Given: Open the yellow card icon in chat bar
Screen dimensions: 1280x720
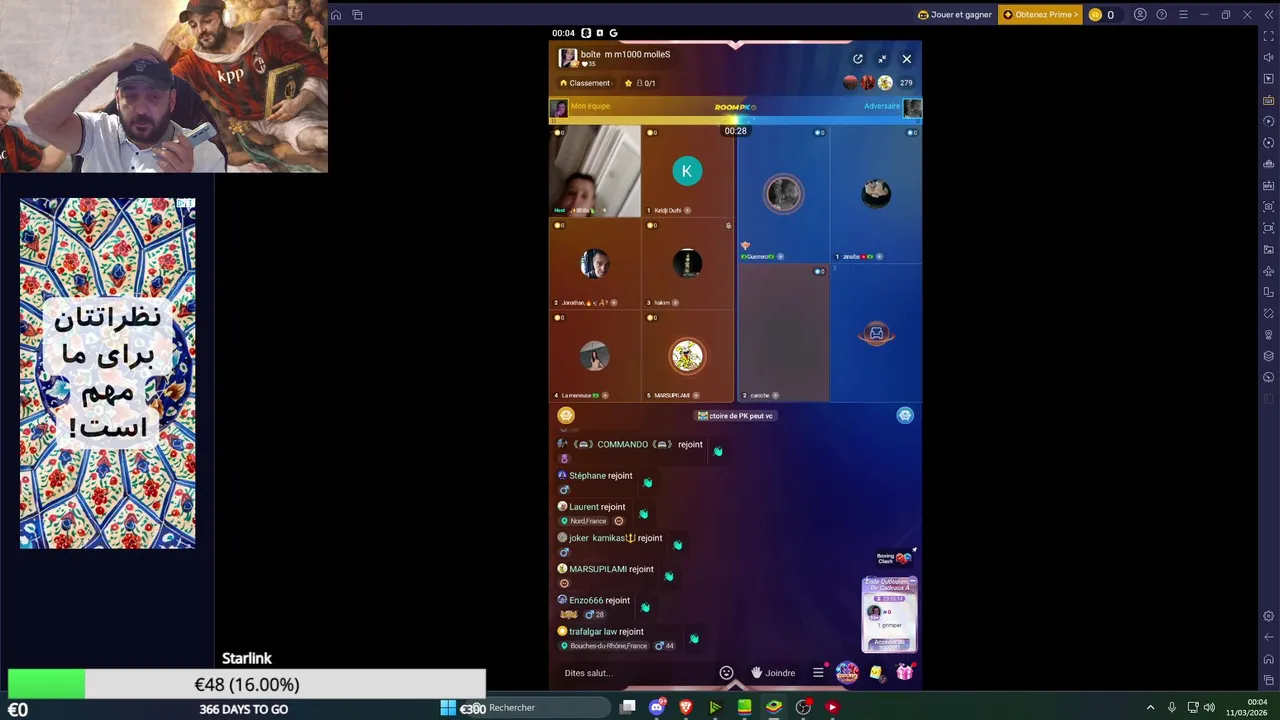Looking at the screenshot, I should [876, 673].
